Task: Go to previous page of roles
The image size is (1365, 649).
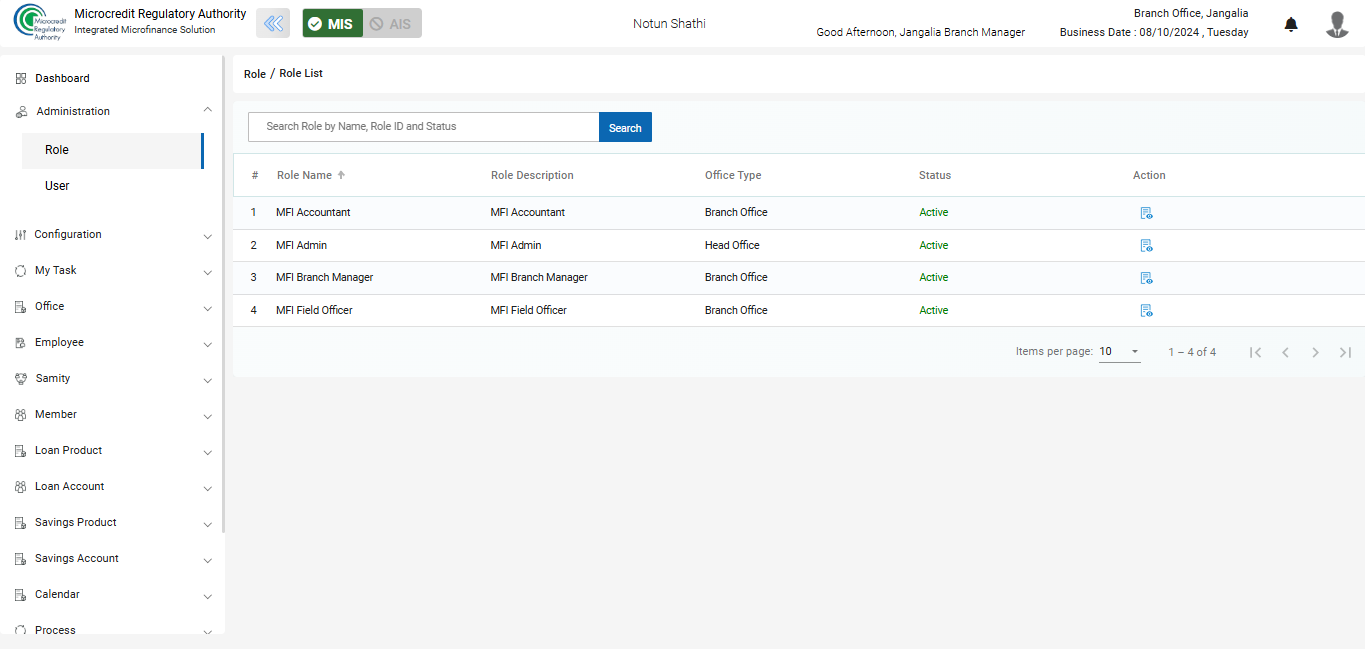Action: pos(1286,352)
